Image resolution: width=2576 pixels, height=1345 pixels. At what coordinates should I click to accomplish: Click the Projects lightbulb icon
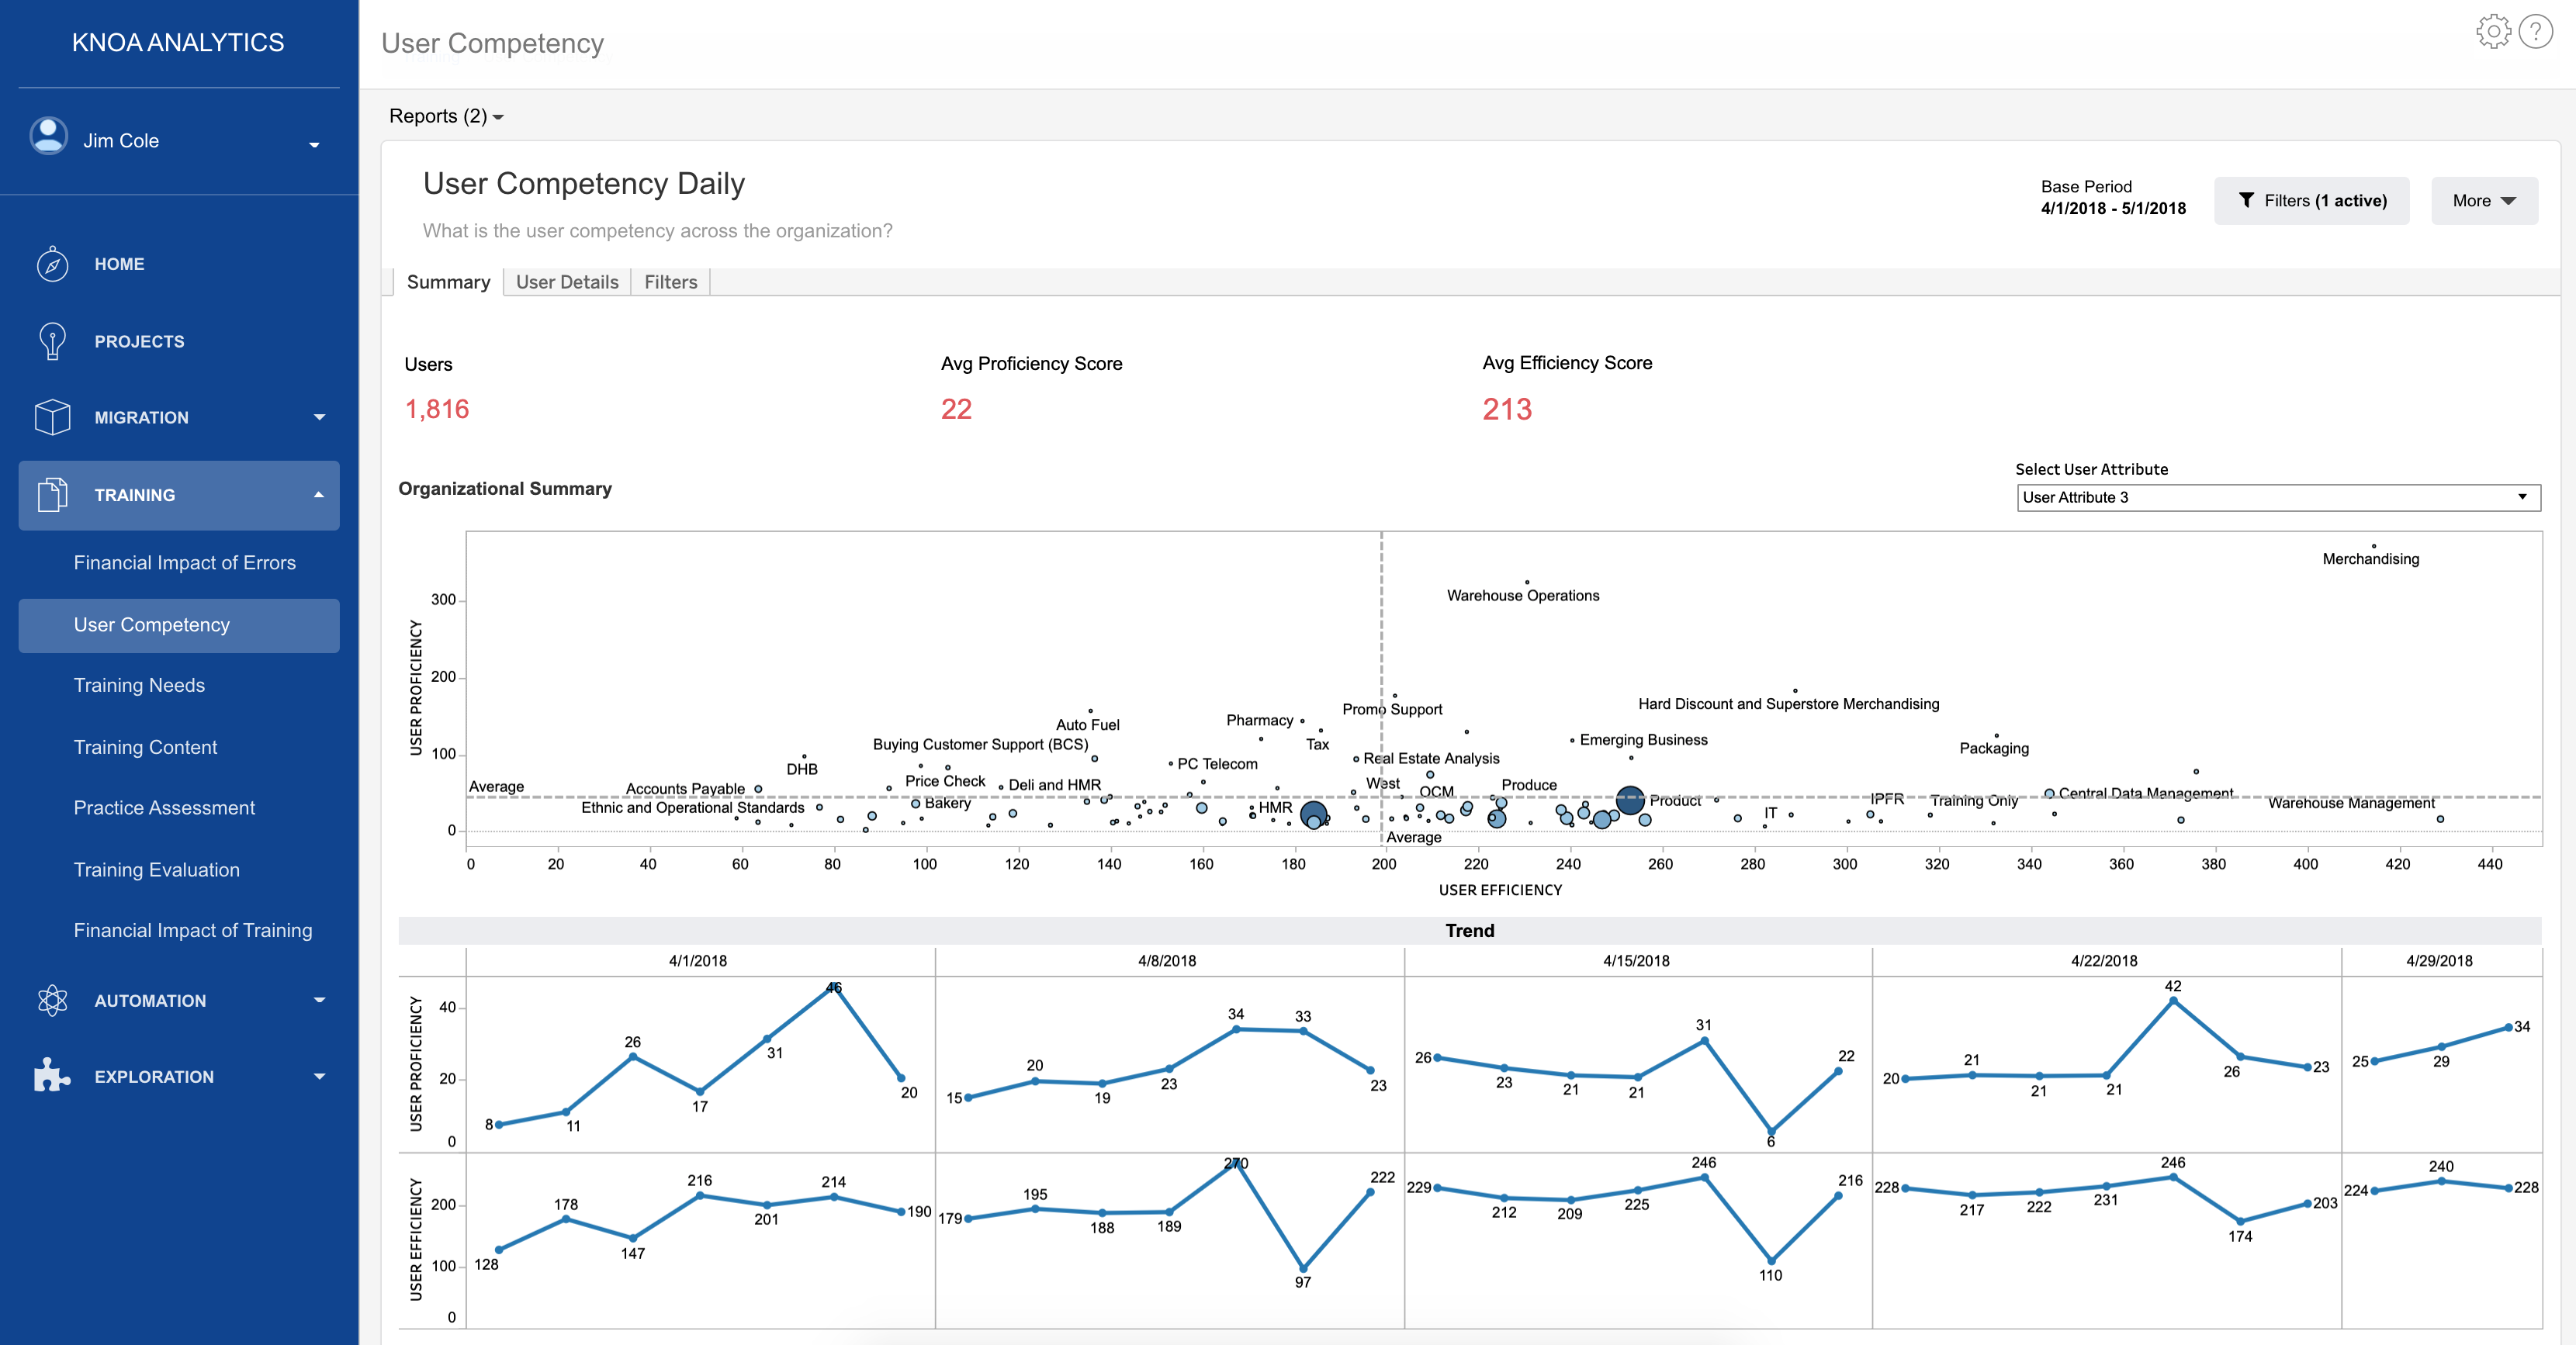pyautogui.click(x=52, y=341)
